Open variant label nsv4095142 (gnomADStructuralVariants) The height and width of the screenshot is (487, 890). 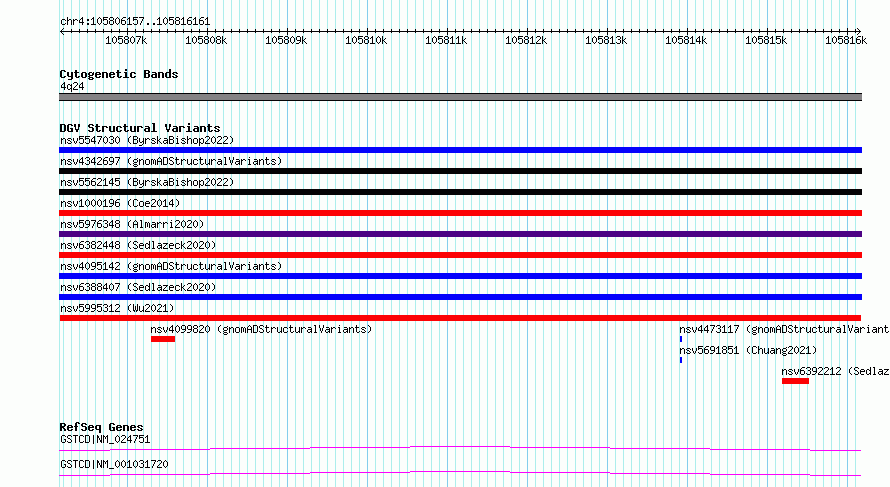point(171,266)
